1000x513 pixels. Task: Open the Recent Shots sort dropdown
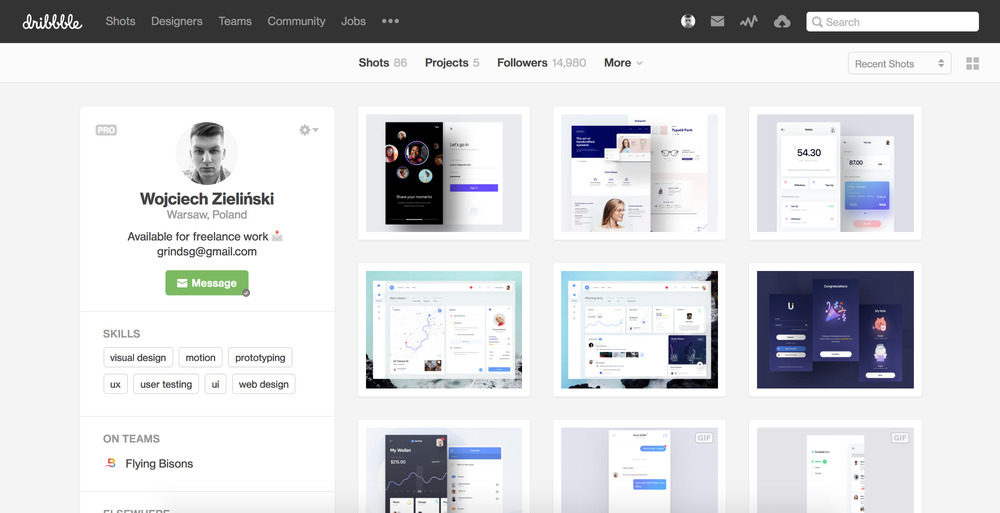[899, 63]
